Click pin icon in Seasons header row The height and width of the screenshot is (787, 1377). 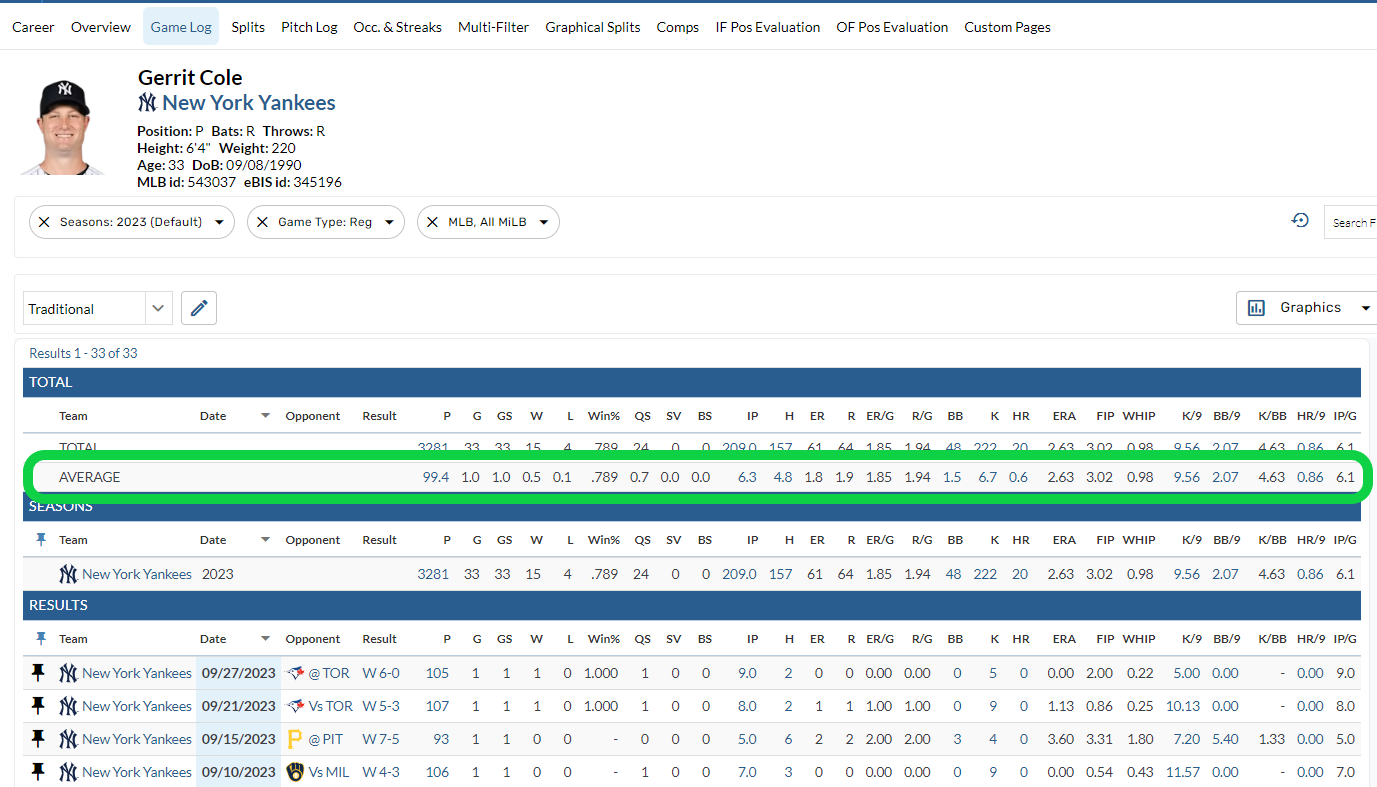point(41,540)
